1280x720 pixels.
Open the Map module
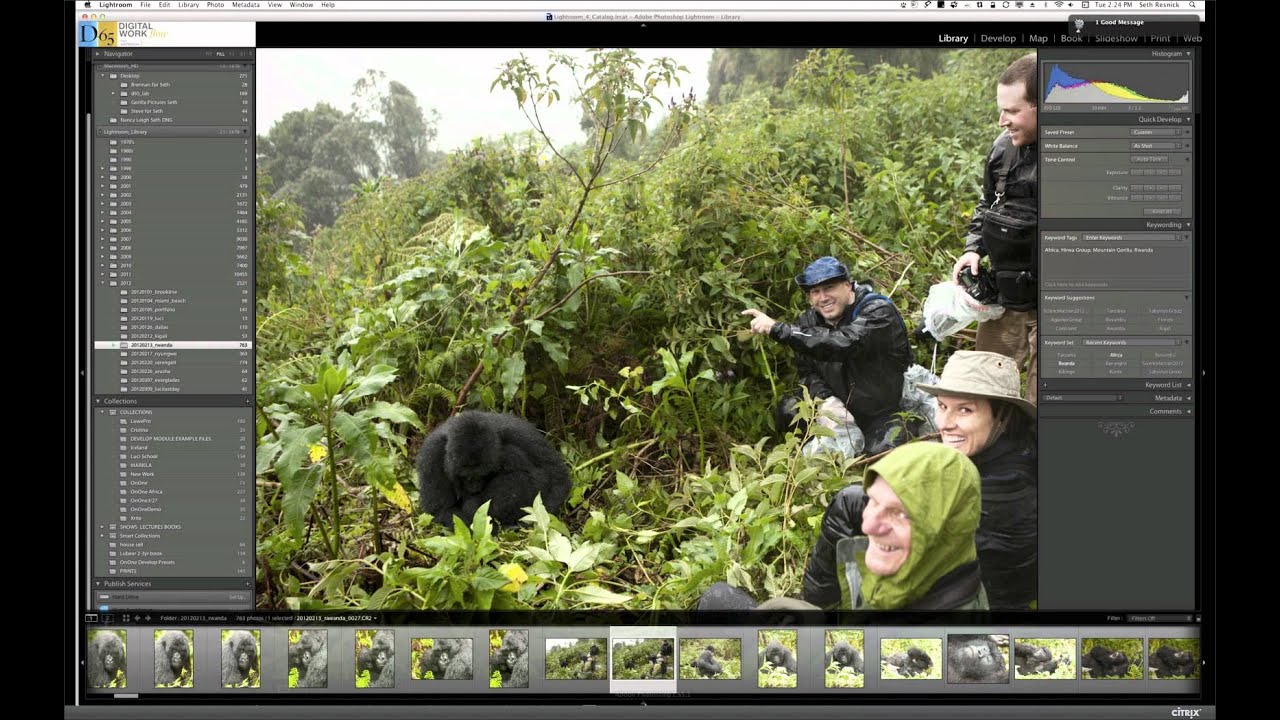1038,38
